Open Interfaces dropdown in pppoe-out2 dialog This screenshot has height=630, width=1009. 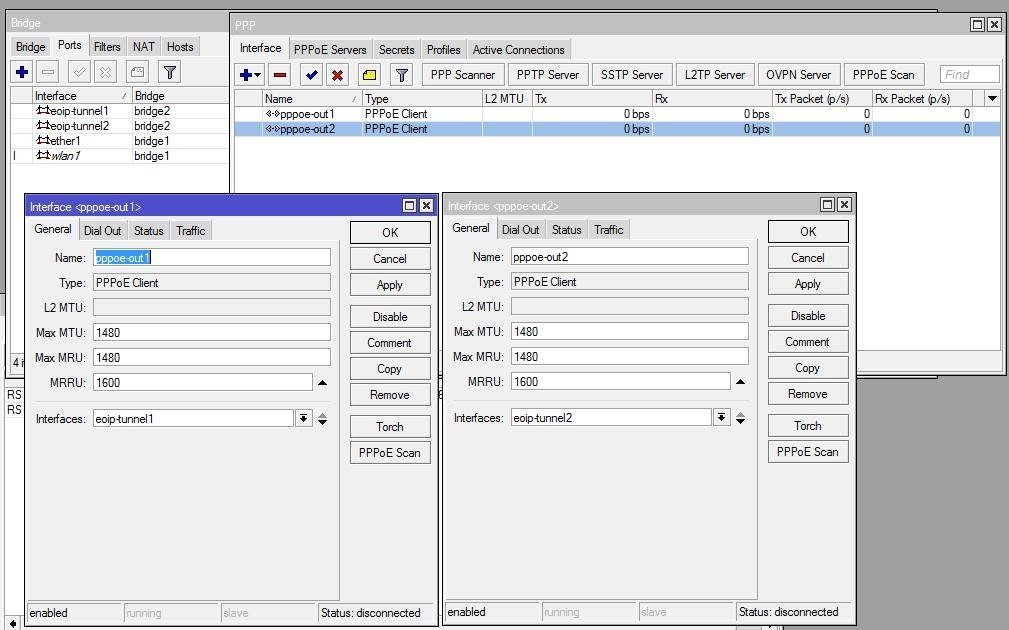click(x=721, y=418)
